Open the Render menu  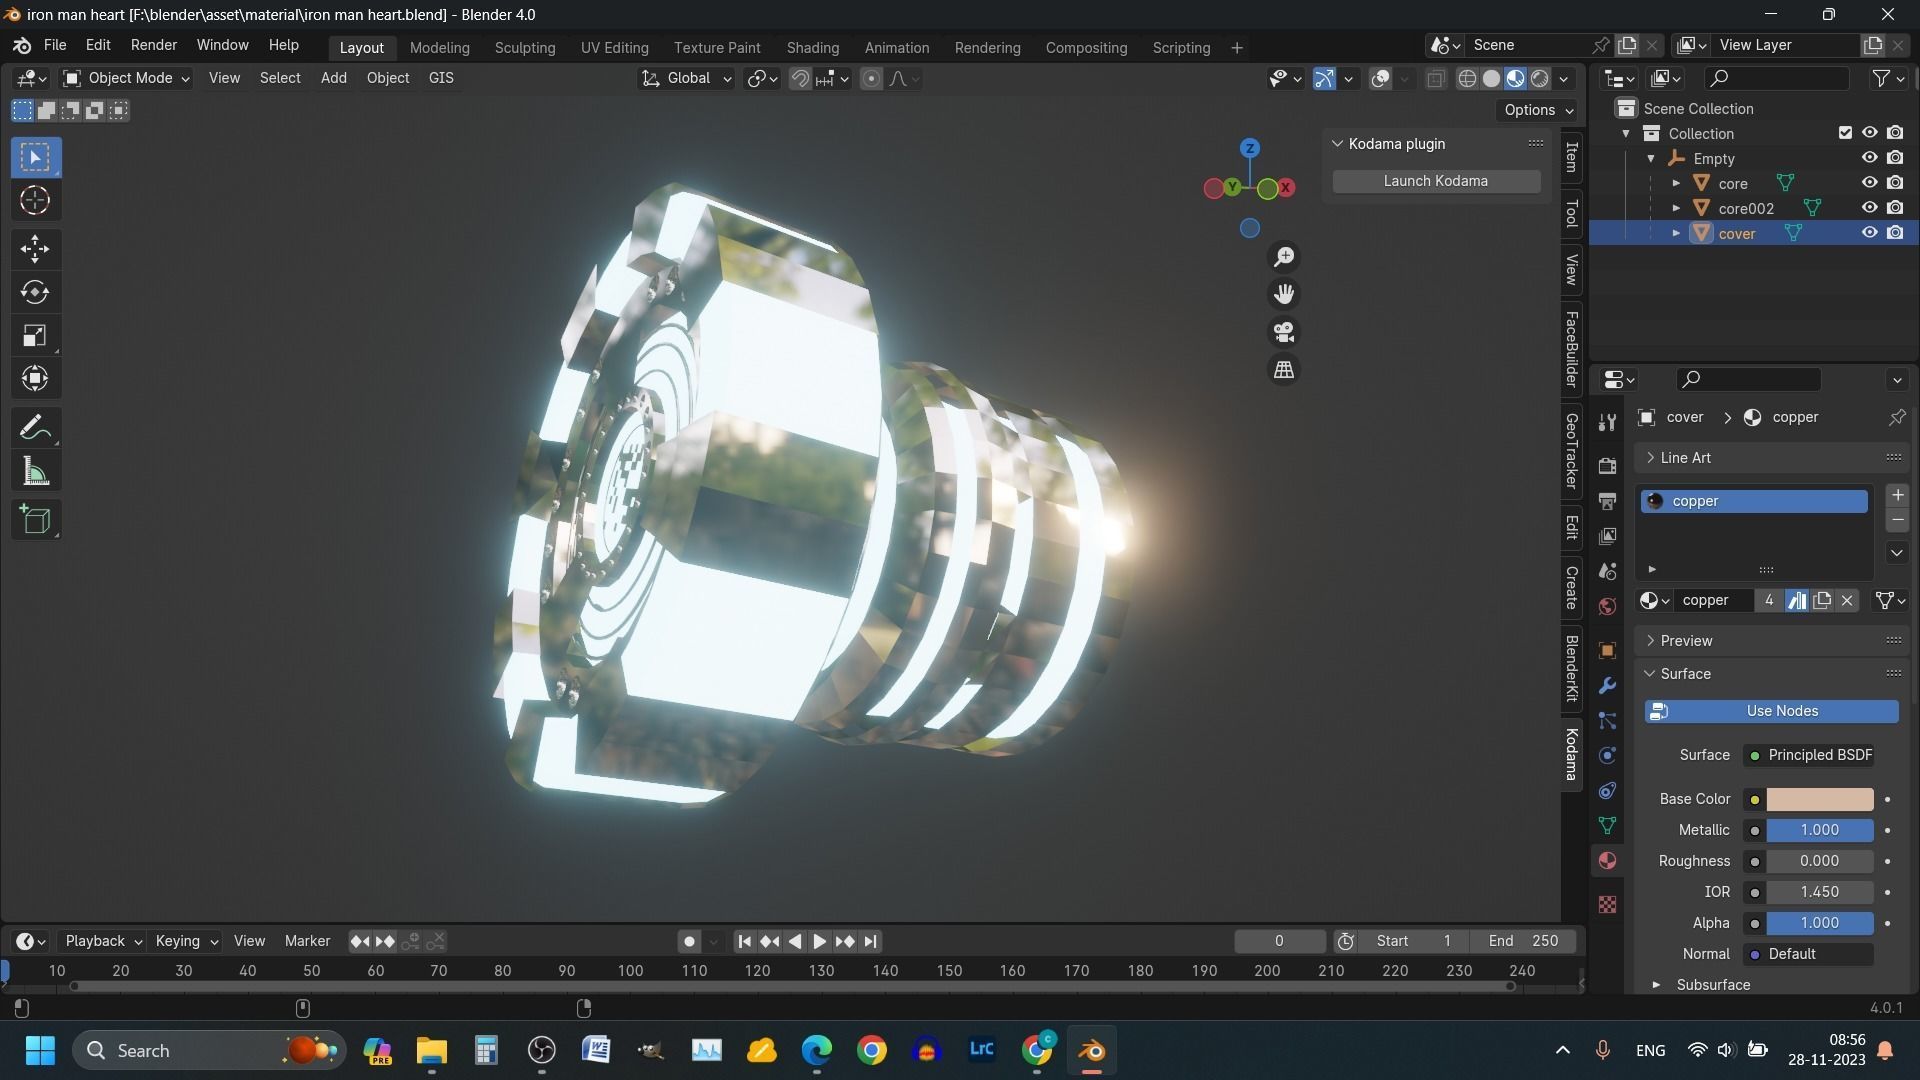point(153,45)
